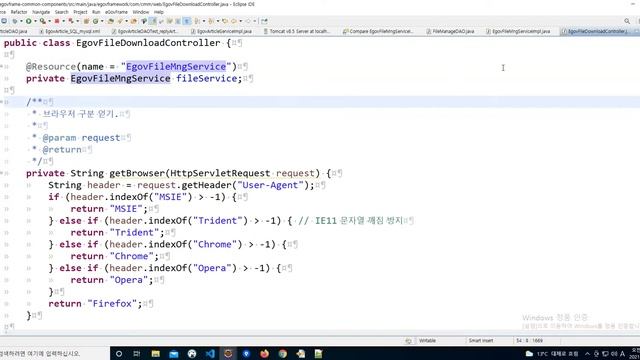Click the getBrowser method name in code
The image size is (640, 360).
[x=137, y=173]
